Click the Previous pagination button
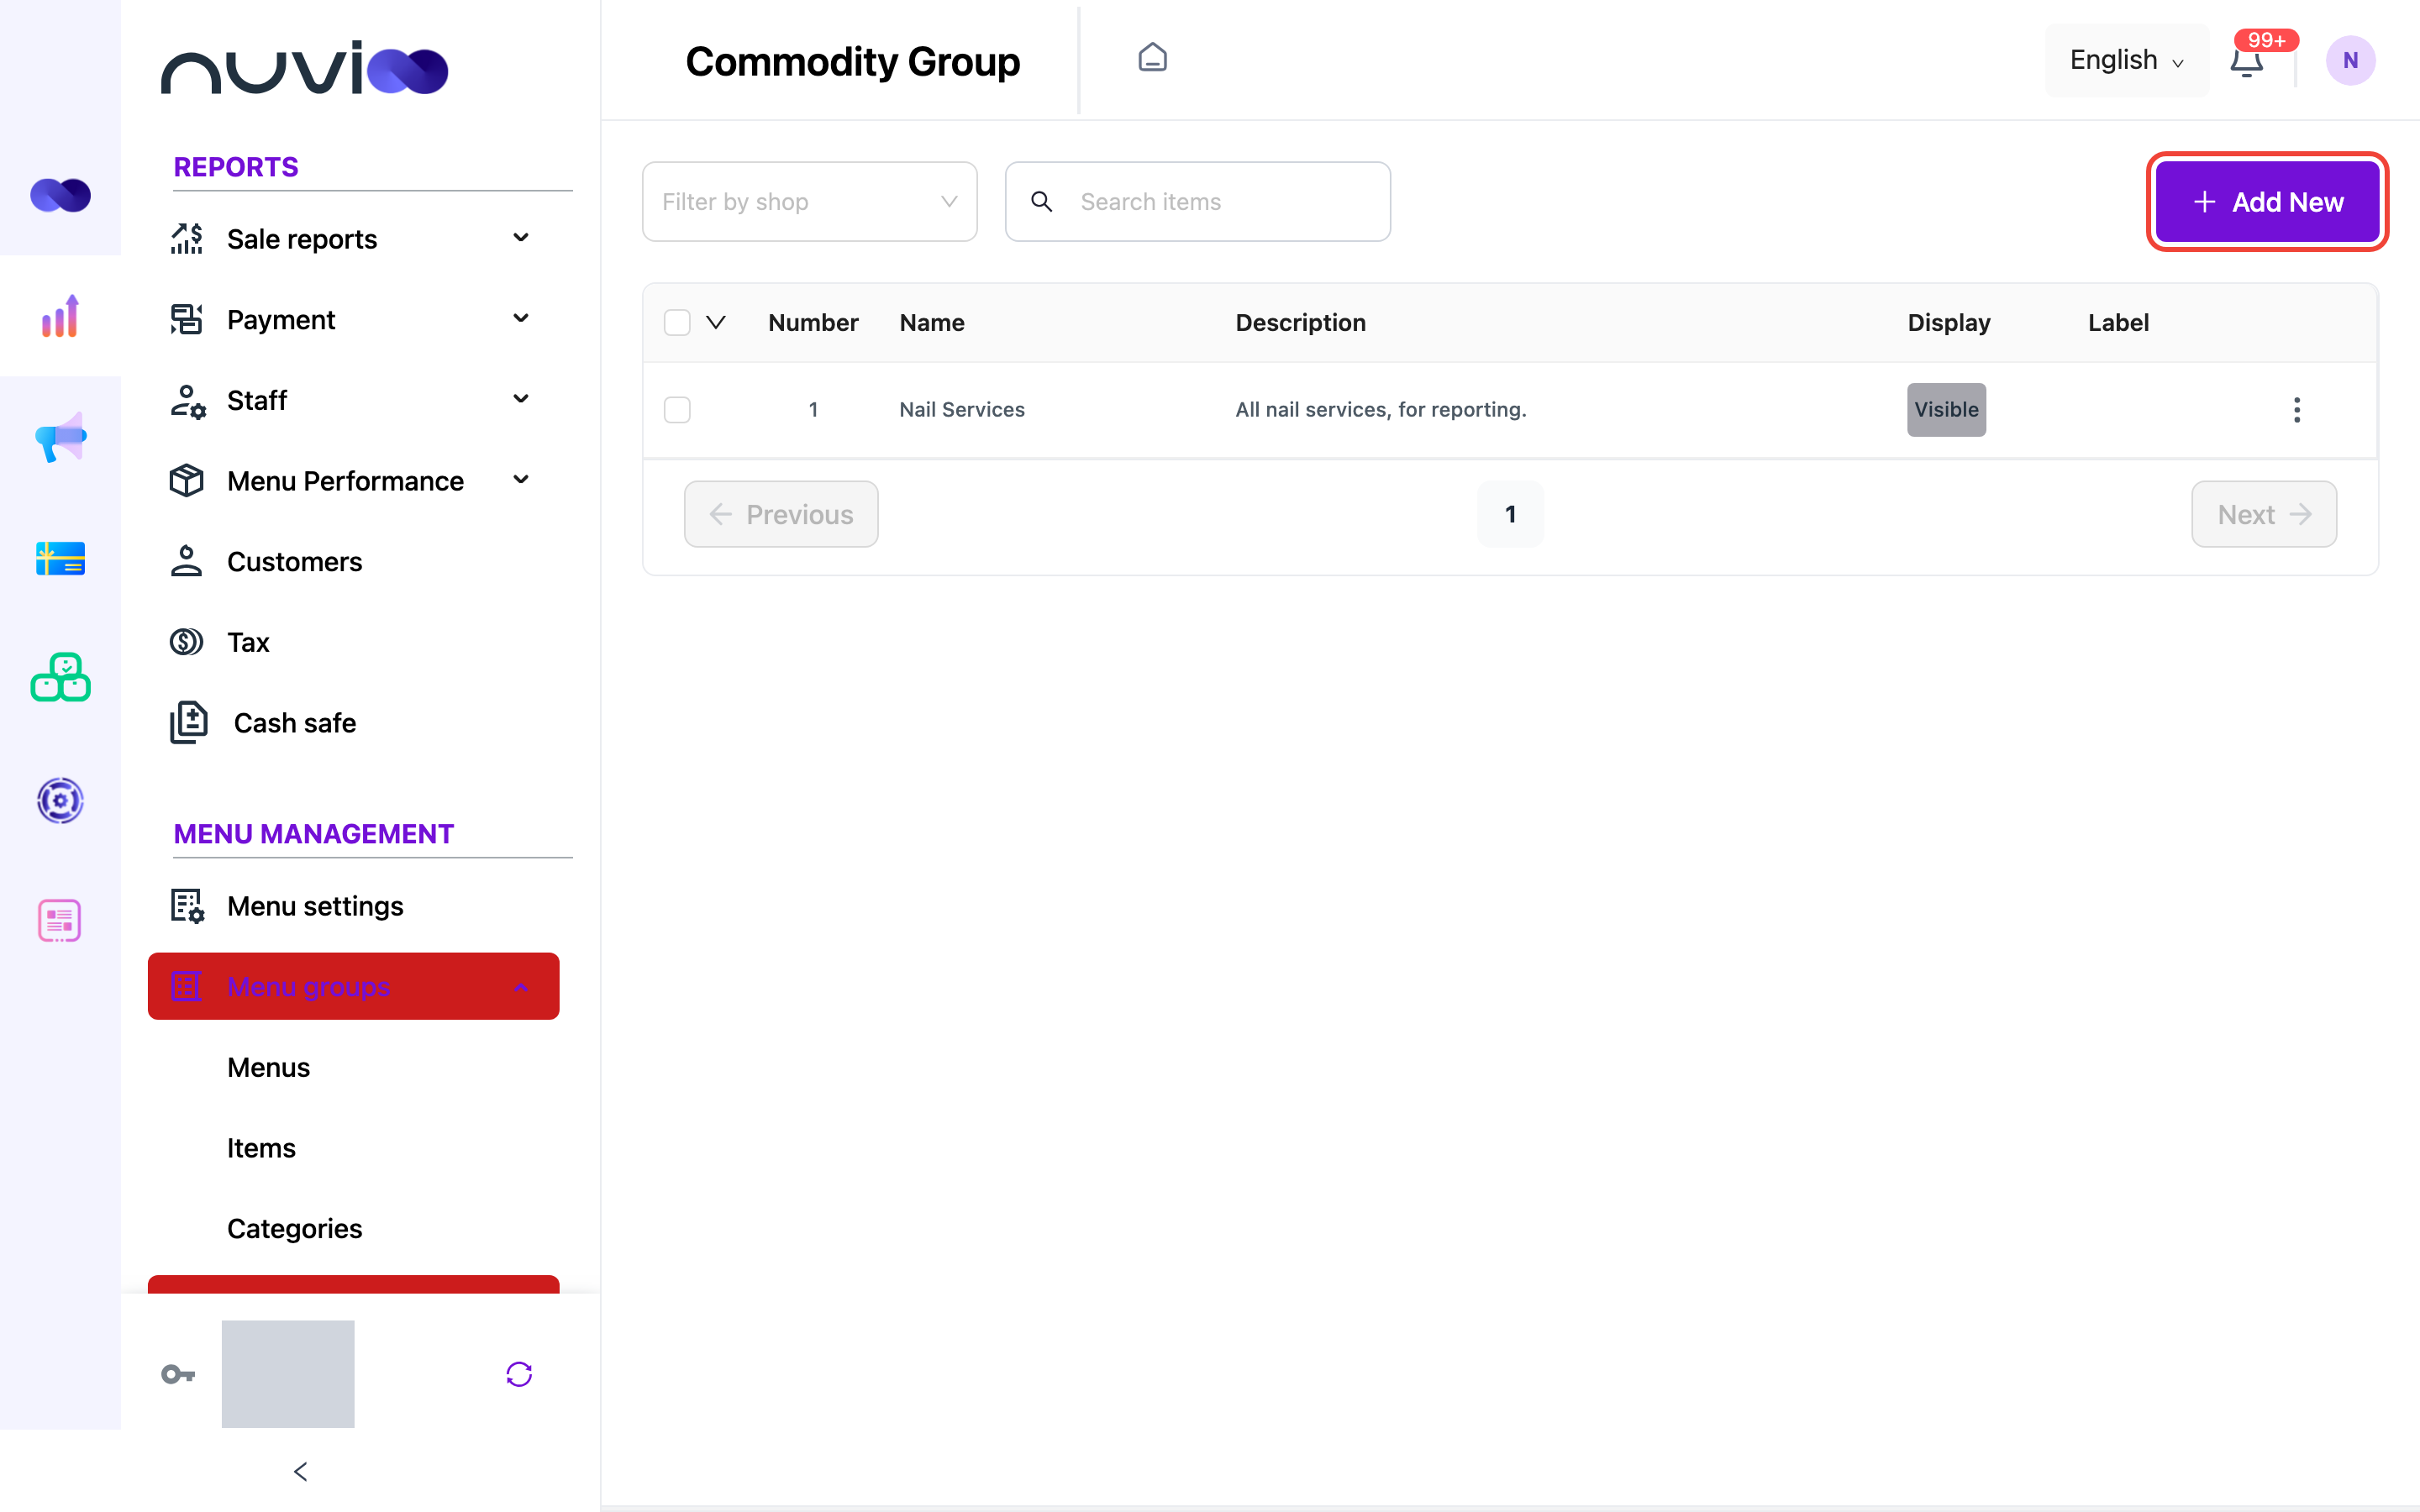Image resolution: width=2420 pixels, height=1512 pixels. 781,514
